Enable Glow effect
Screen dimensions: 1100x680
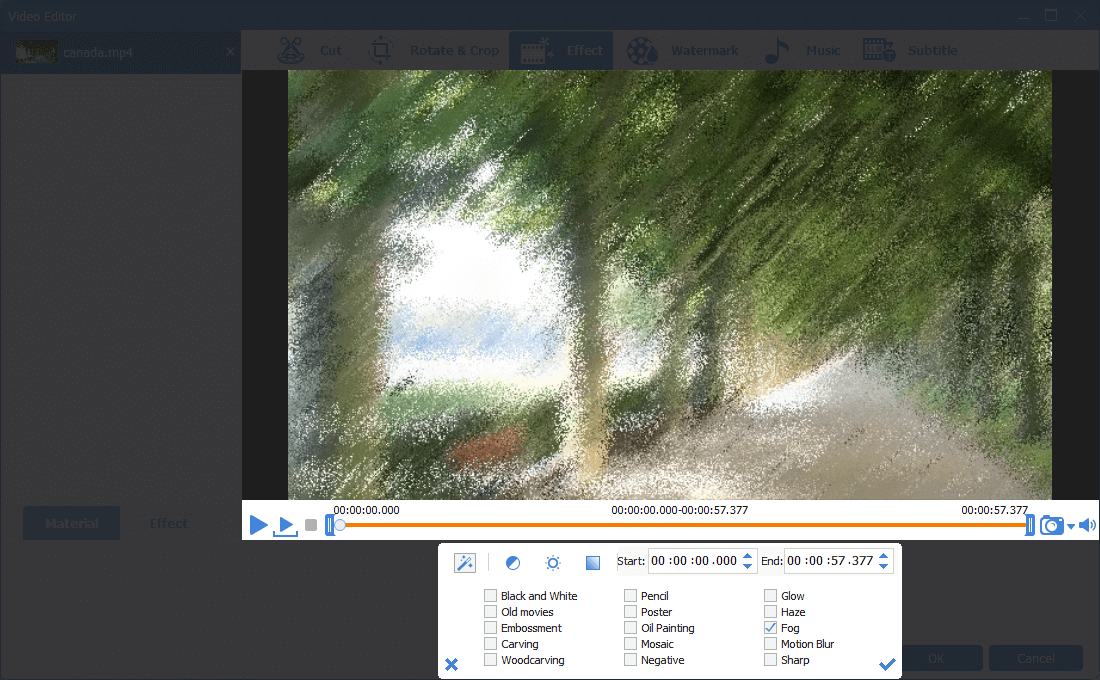(770, 596)
